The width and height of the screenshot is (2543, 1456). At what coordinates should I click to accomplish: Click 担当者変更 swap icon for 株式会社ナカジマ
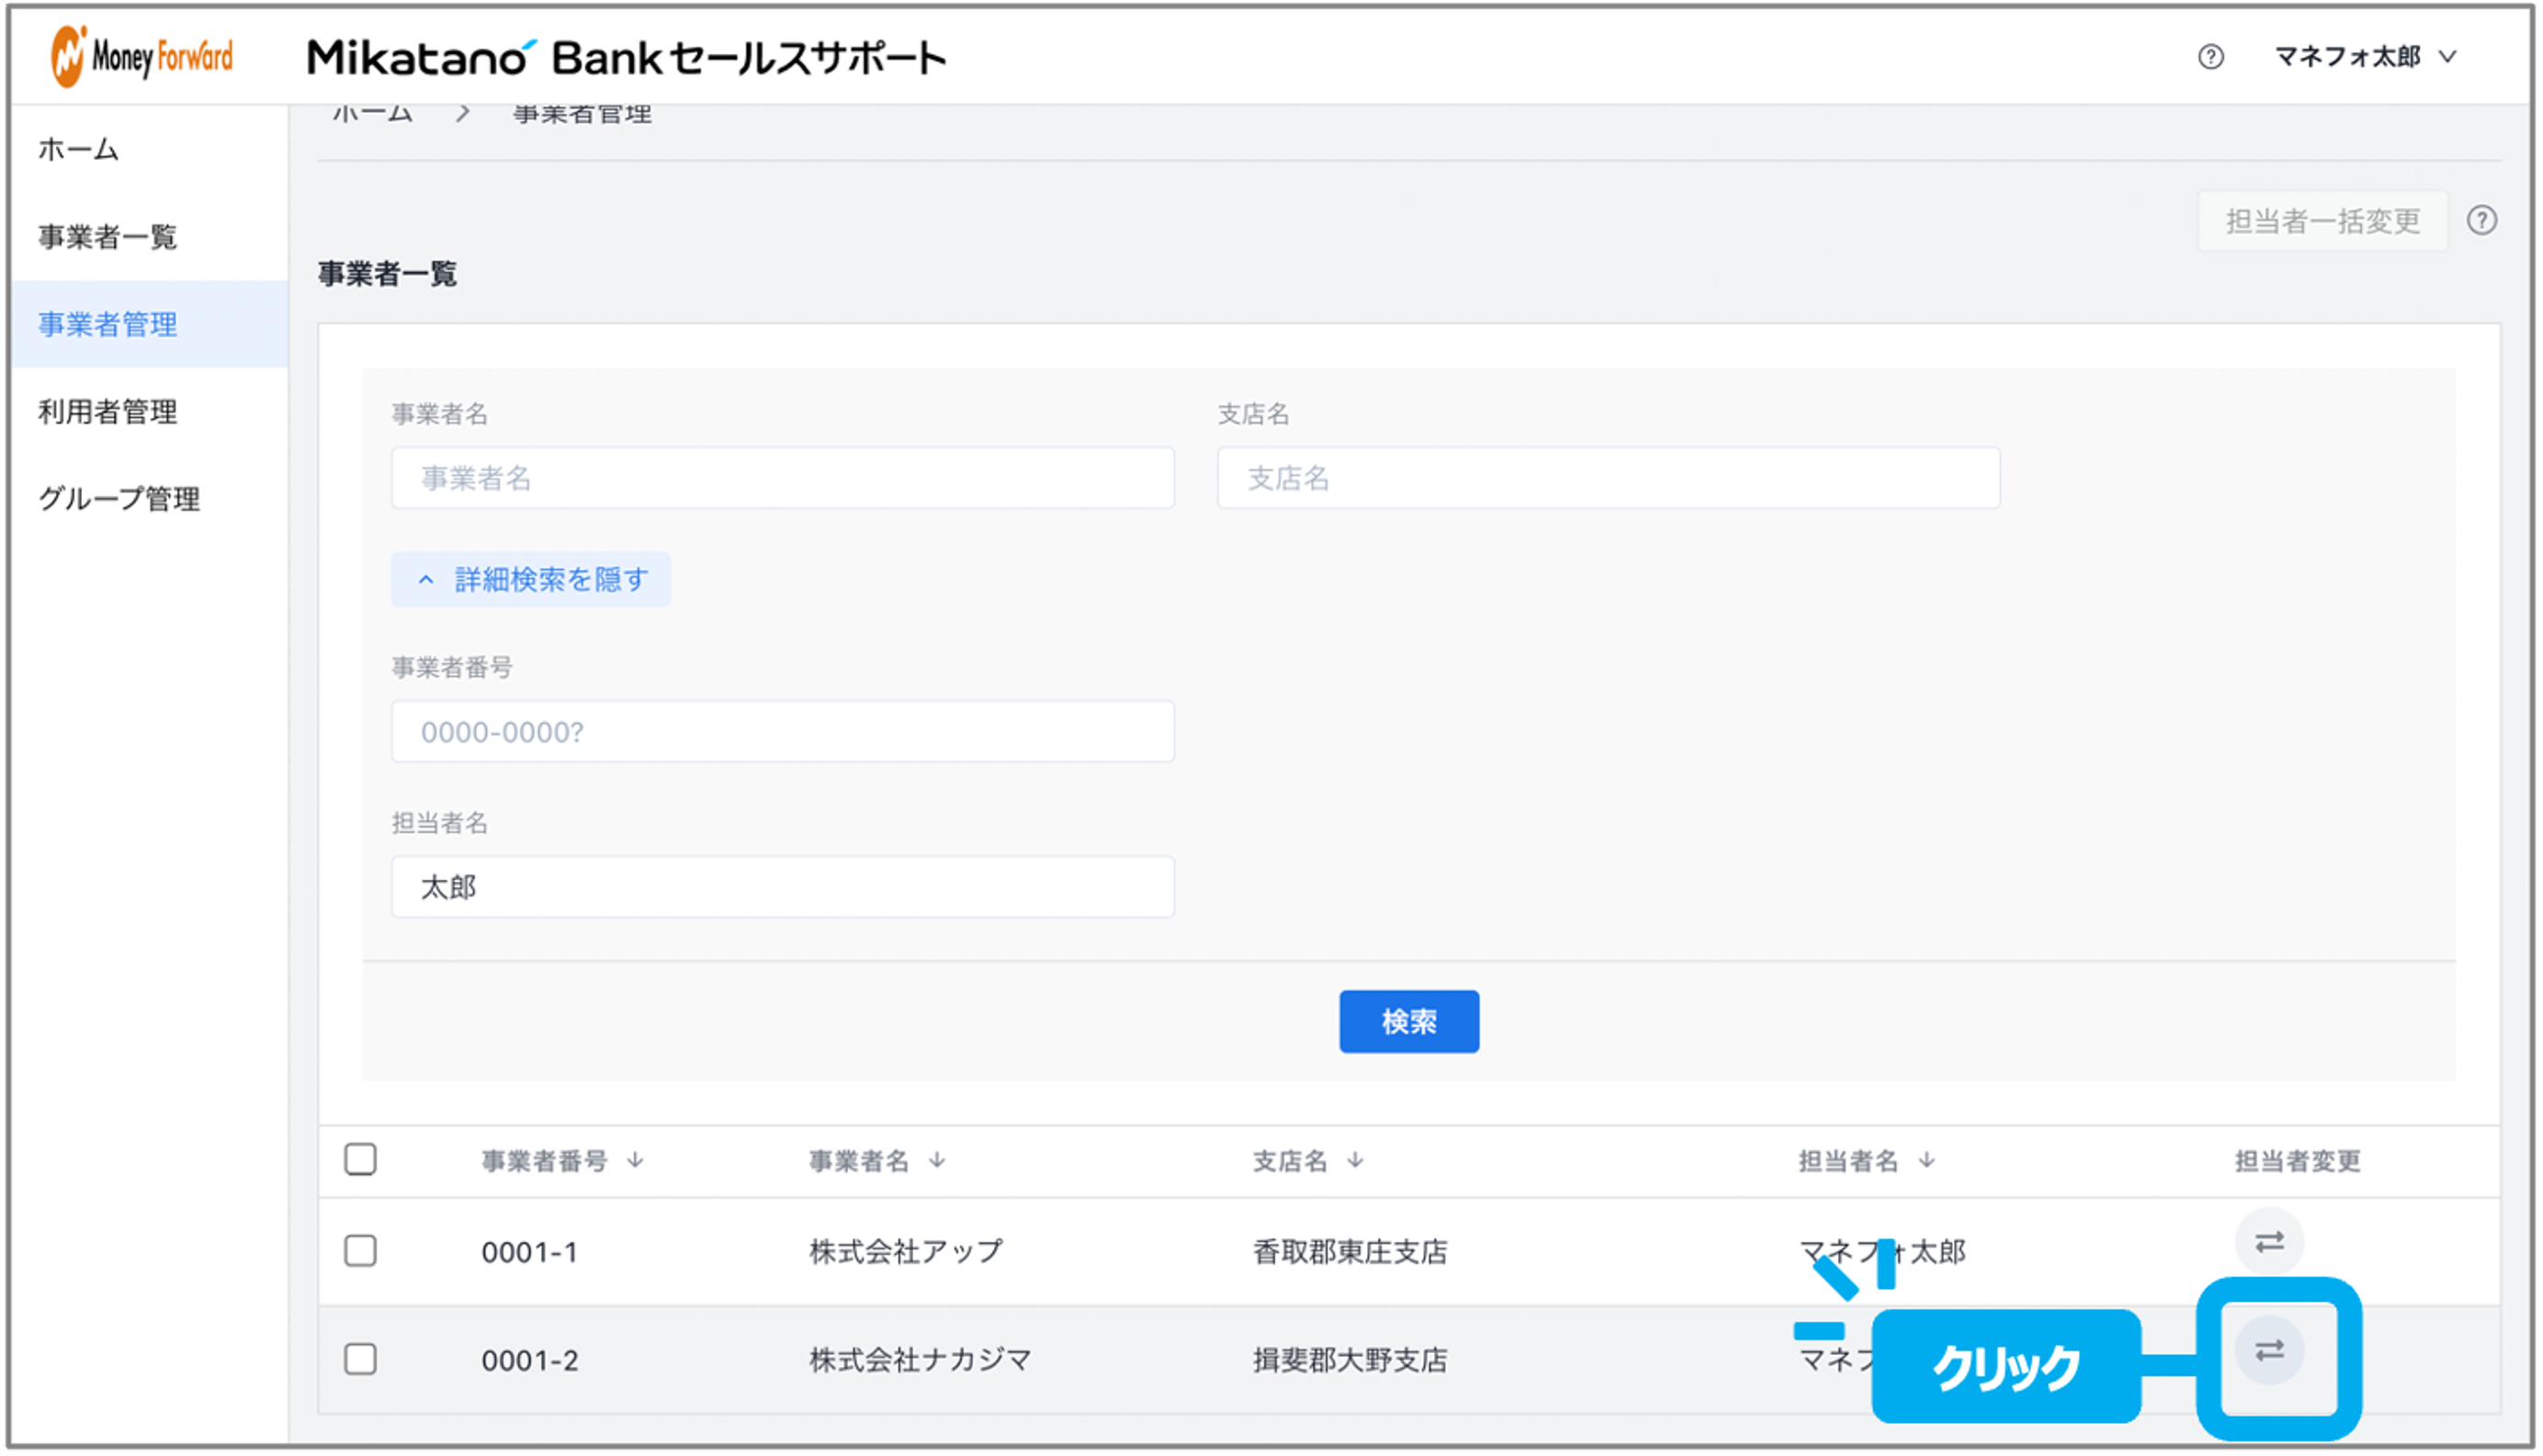2269,1350
